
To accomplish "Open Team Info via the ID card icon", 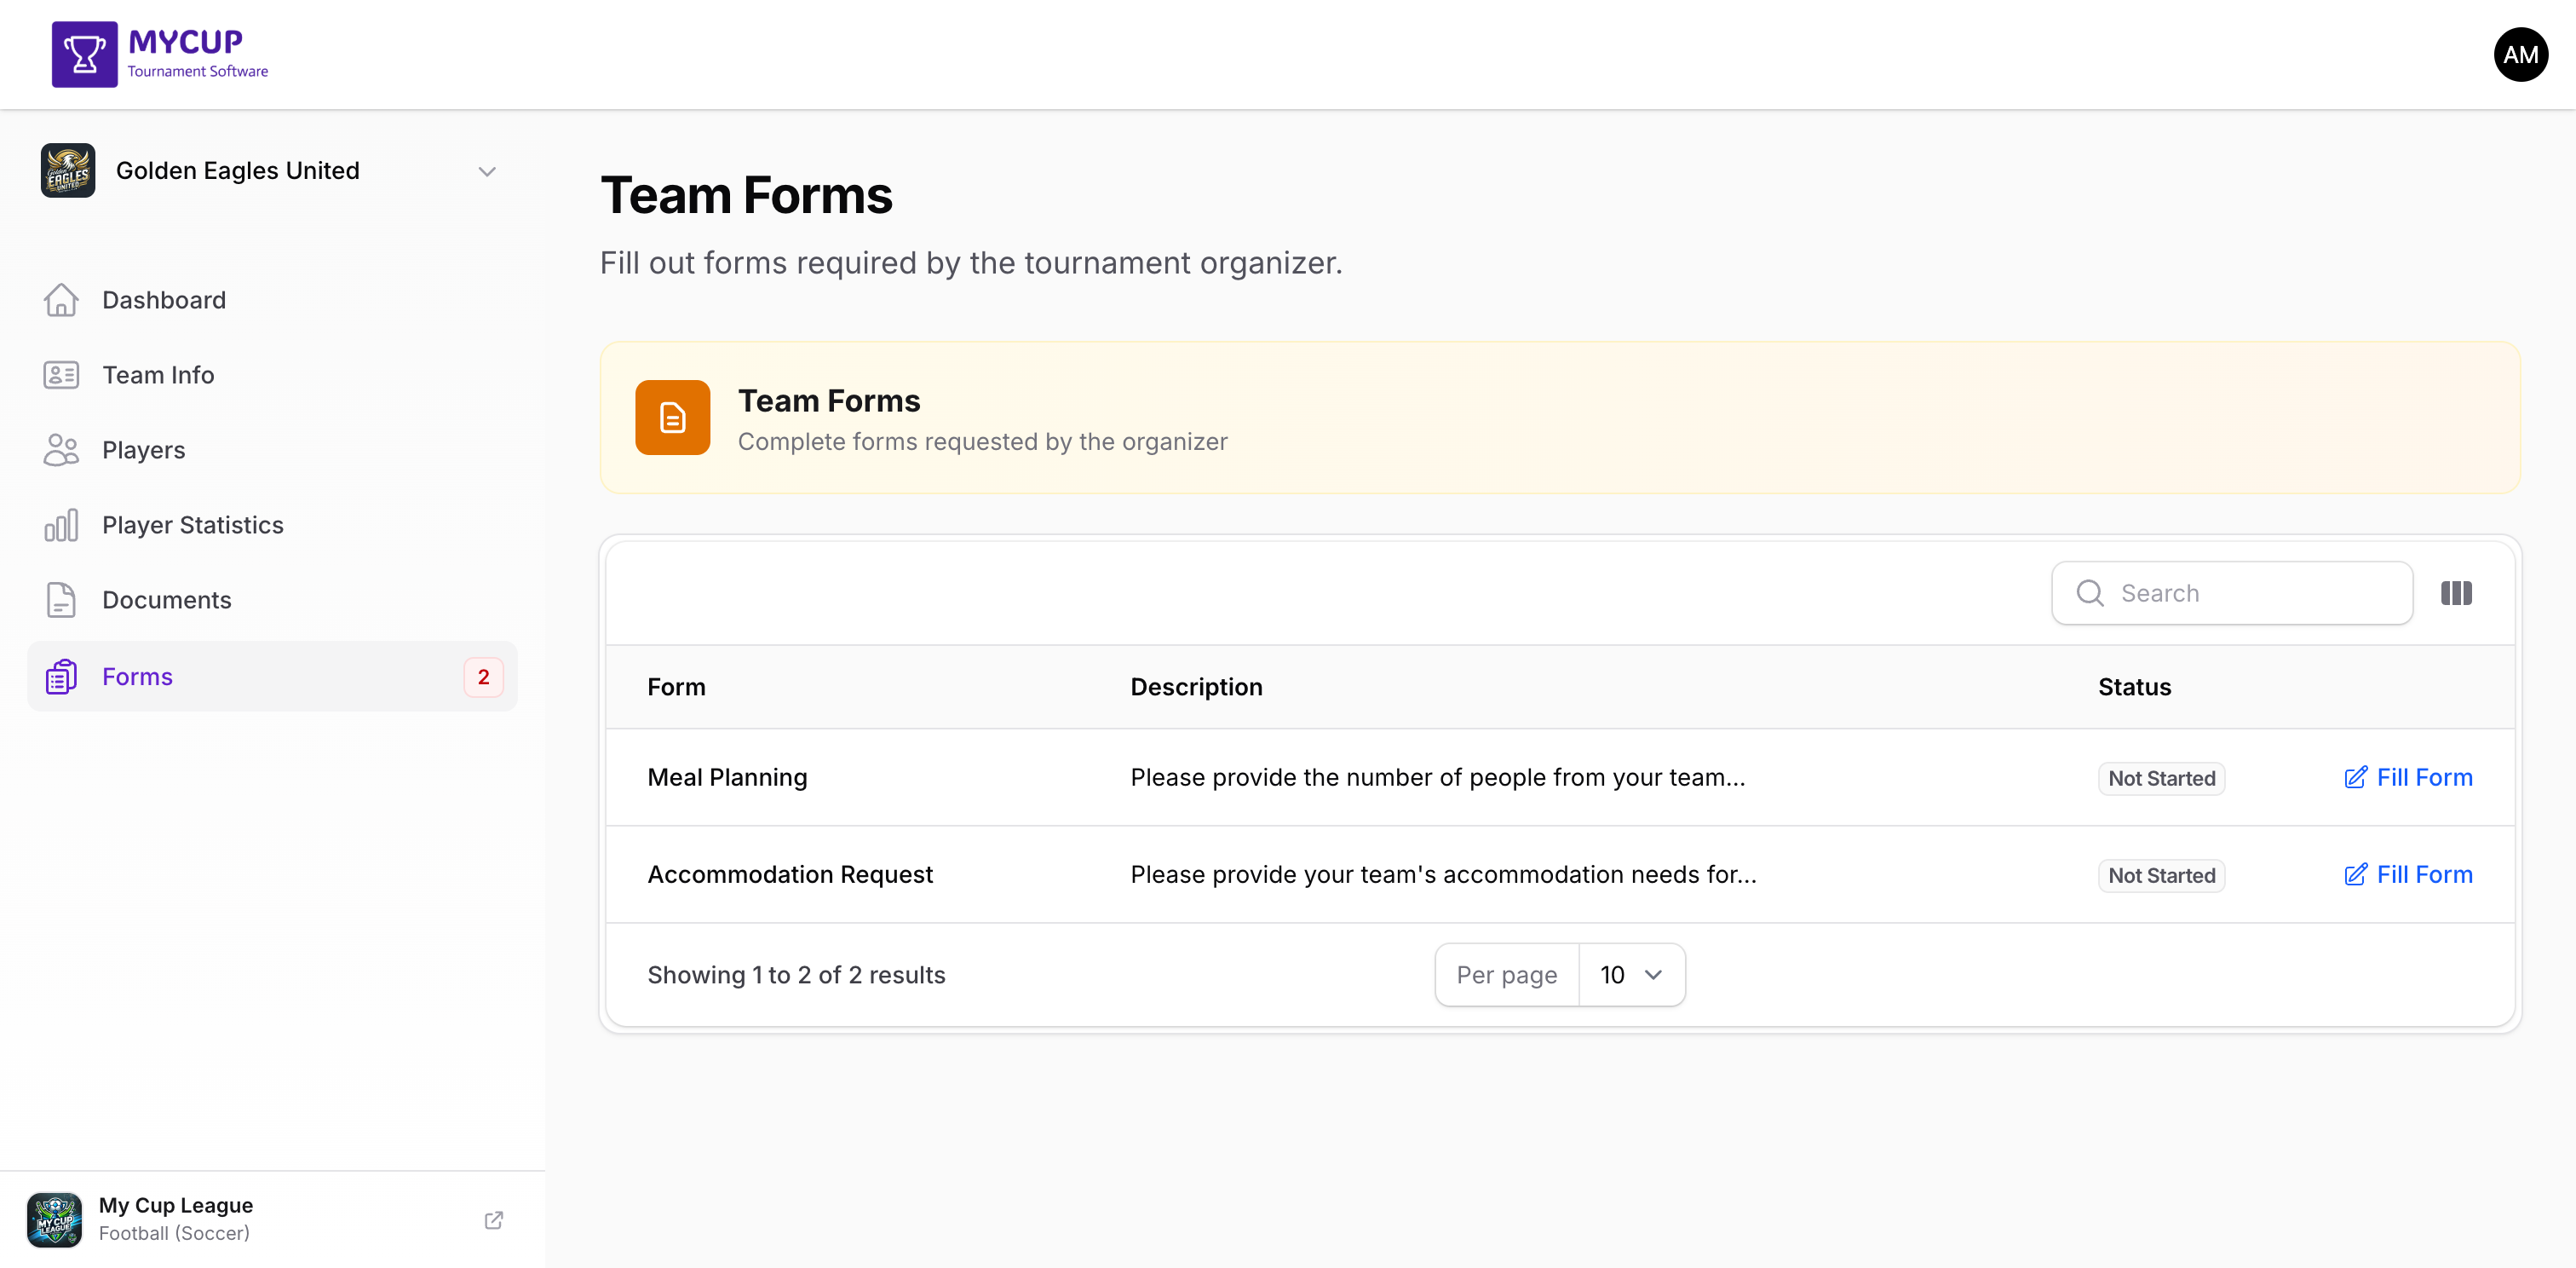I will 61,375.
